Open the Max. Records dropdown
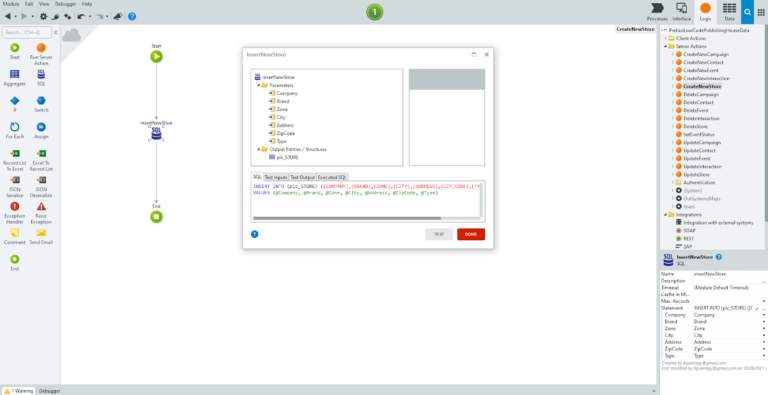 point(764,301)
